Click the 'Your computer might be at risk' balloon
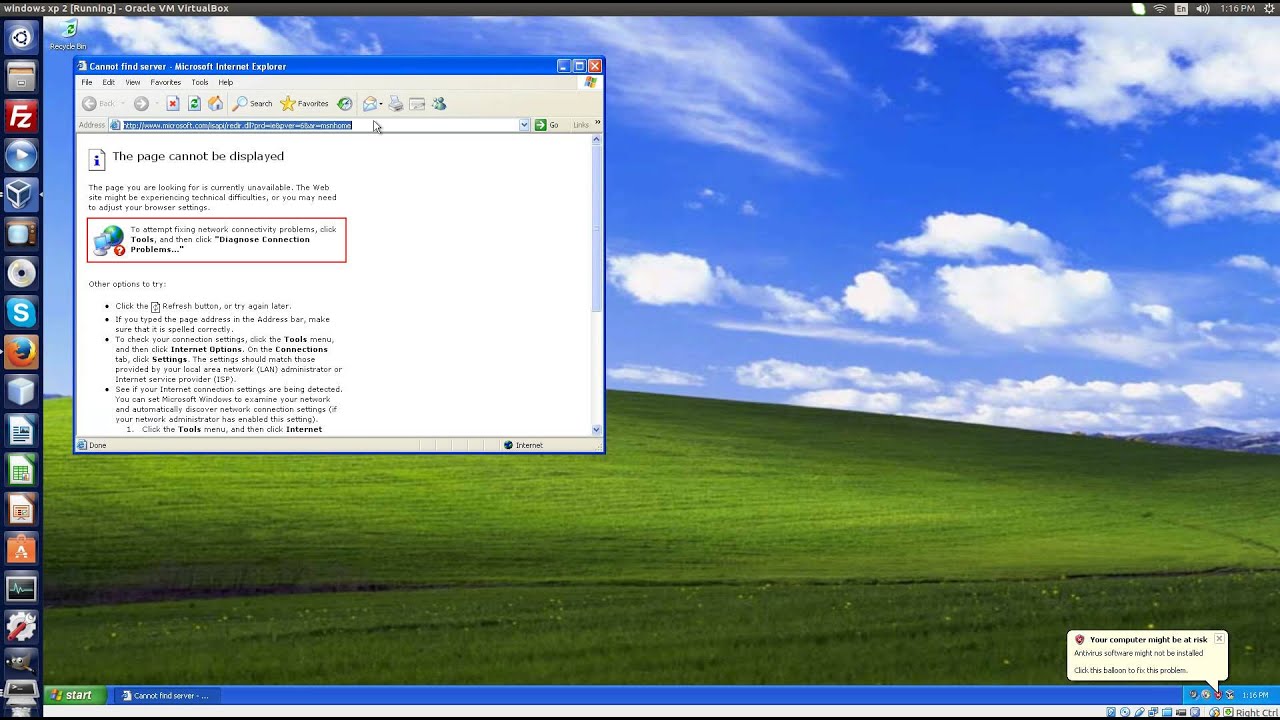1280x720 pixels. point(1146,655)
